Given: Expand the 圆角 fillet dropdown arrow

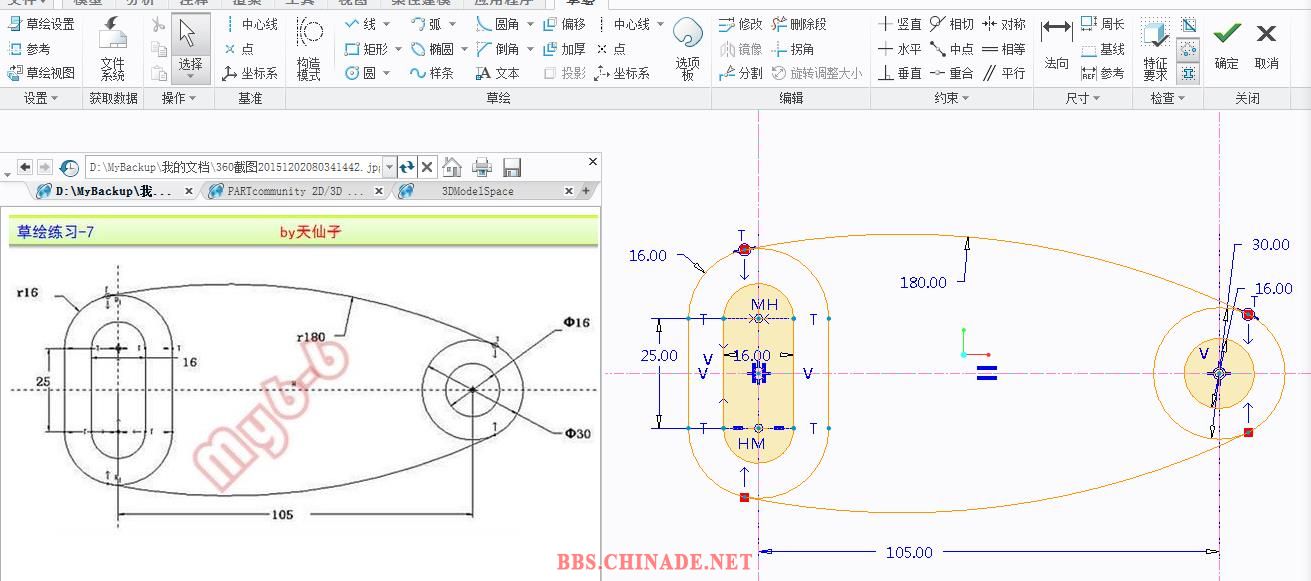Looking at the screenshot, I should coord(530,24).
